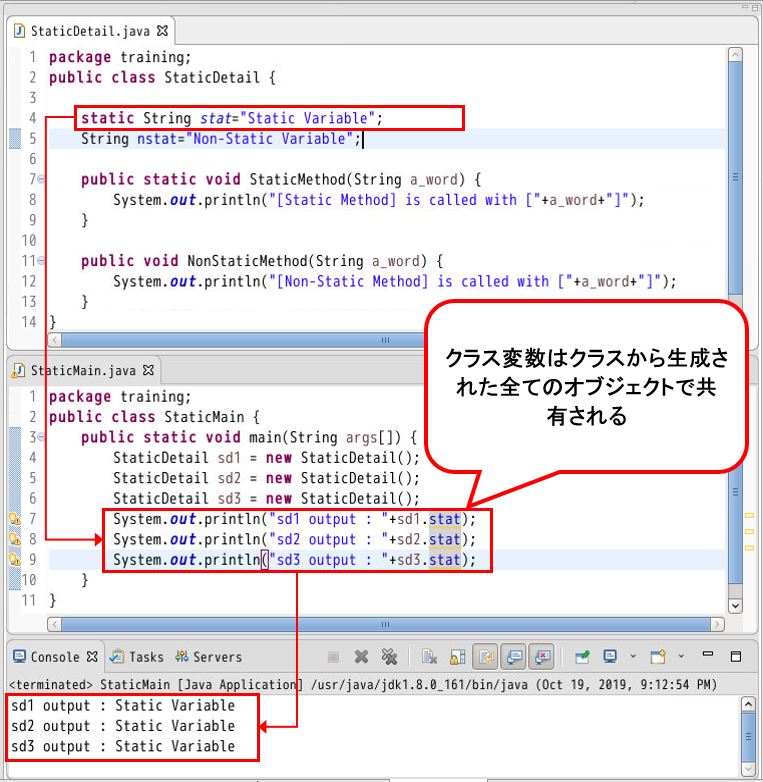The image size is (763, 782).
Task: Close the StaticMain.java tab
Action: click(x=148, y=370)
